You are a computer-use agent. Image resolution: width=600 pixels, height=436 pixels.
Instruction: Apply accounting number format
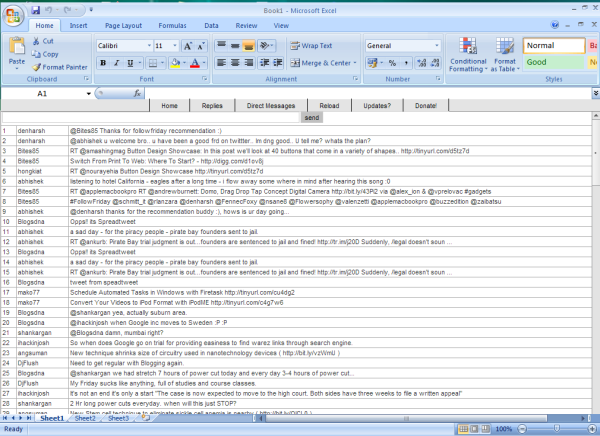(372, 63)
